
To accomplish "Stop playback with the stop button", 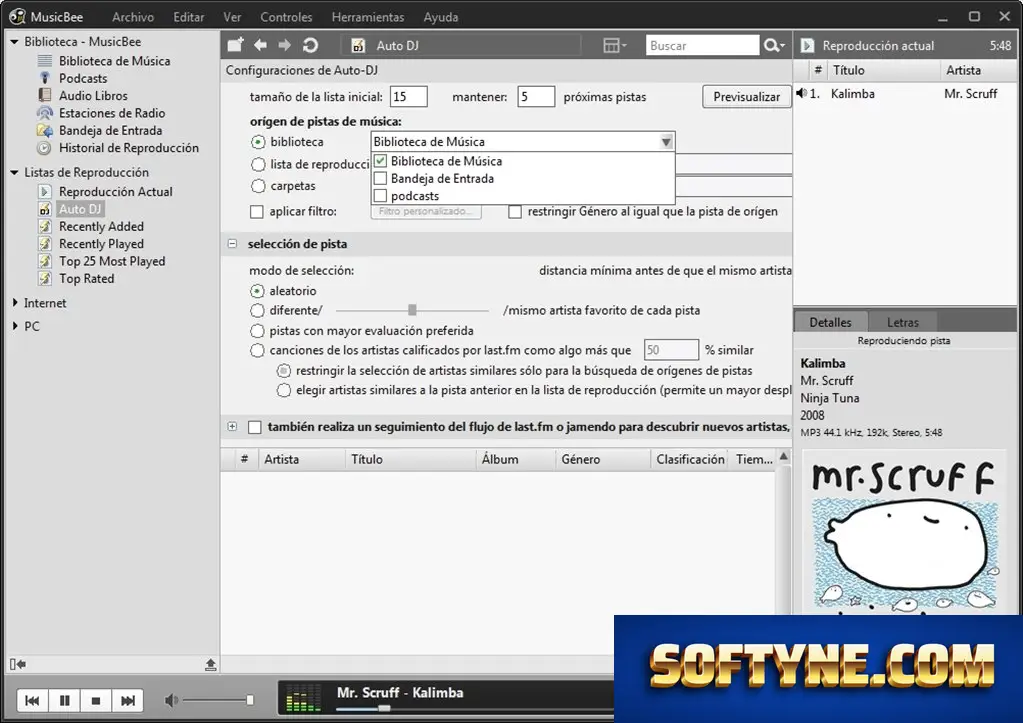I will (96, 700).
